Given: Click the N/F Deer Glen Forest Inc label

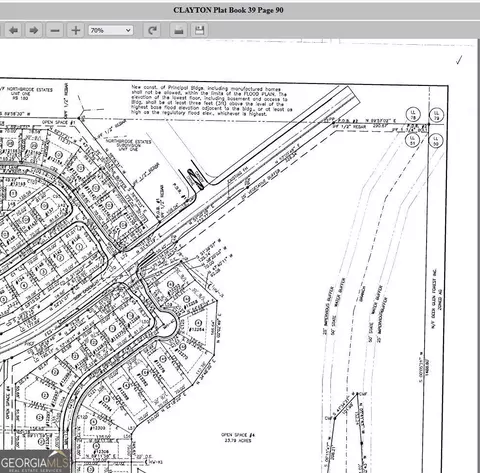Looking at the screenshot, I should (434, 299).
